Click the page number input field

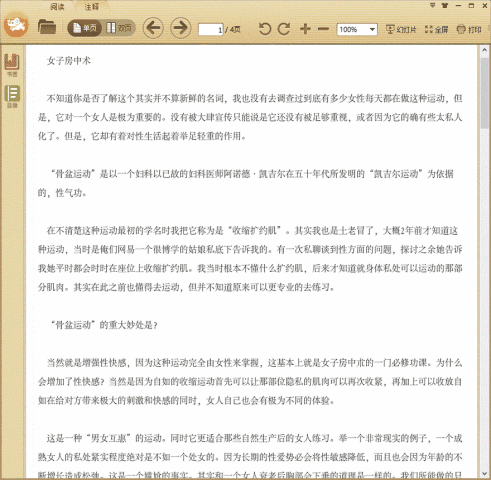[x=211, y=30]
